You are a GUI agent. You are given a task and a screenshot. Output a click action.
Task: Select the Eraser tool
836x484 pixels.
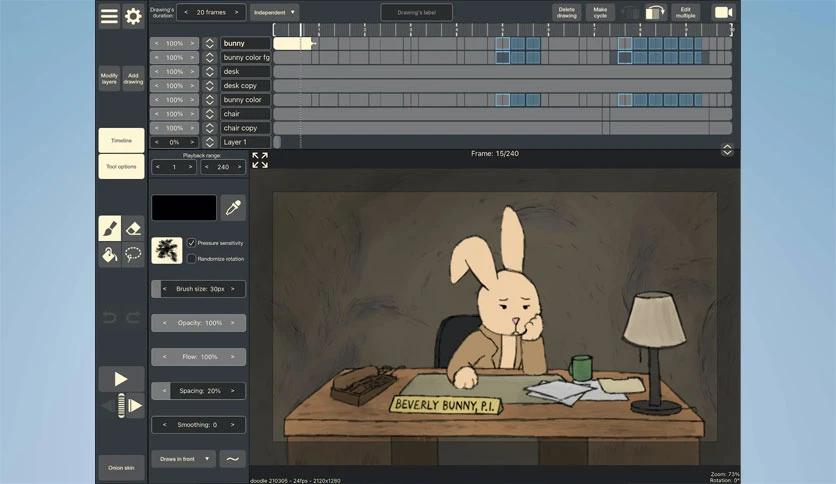[133, 229]
